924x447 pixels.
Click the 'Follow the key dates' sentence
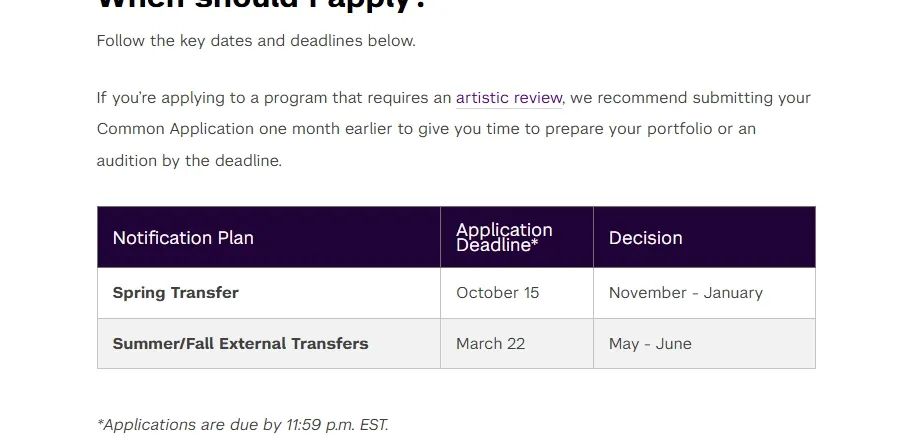coord(256,41)
